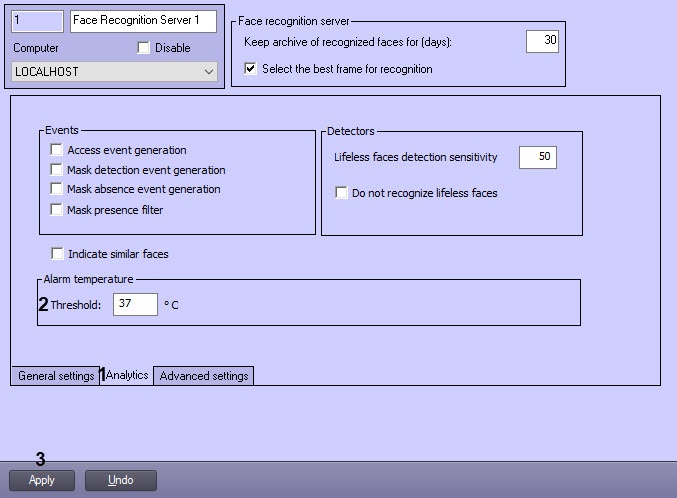677x498 pixels.
Task: Select the Analytics tab
Action: [127, 375]
